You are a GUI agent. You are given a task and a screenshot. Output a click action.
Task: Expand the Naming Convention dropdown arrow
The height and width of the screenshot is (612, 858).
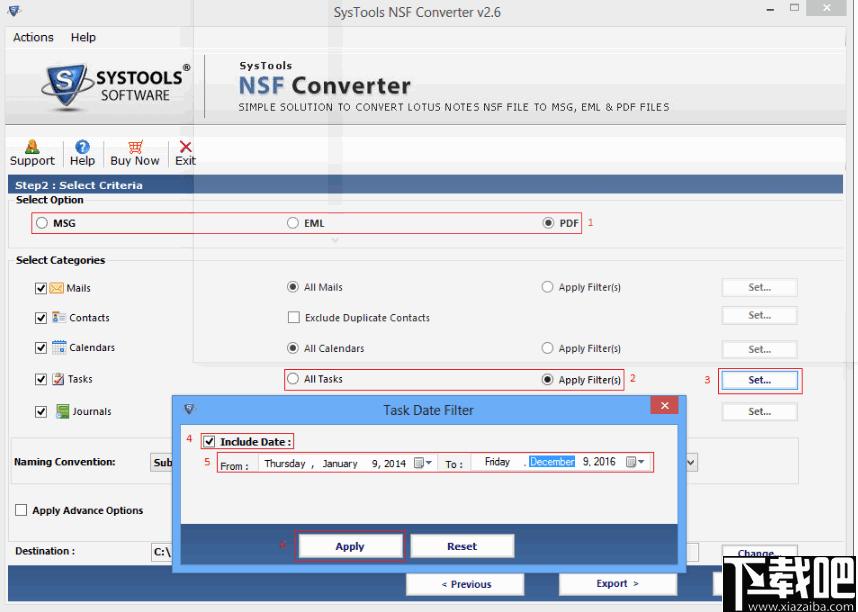[x=691, y=463]
